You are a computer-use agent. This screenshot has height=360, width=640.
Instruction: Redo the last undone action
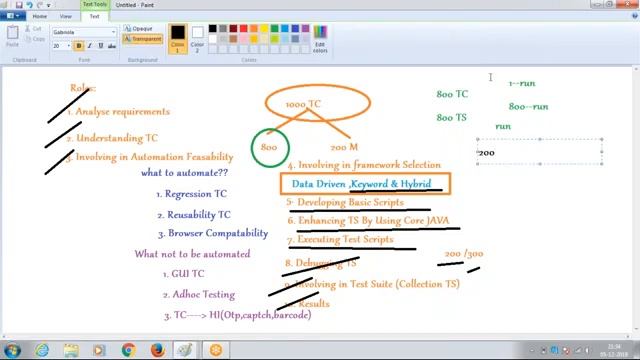coord(40,5)
